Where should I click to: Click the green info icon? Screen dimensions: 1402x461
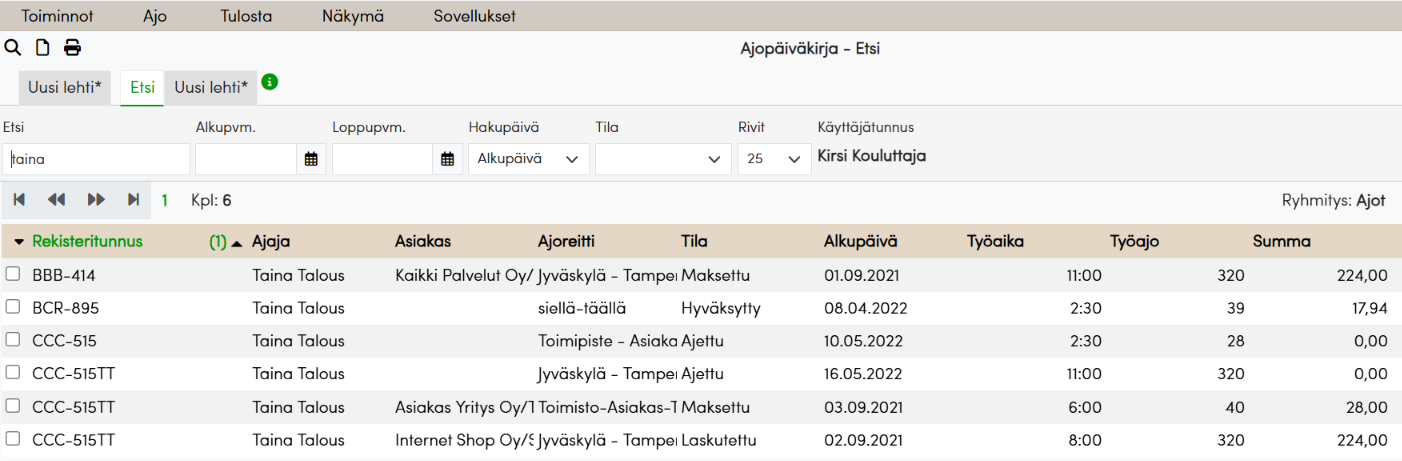269,82
